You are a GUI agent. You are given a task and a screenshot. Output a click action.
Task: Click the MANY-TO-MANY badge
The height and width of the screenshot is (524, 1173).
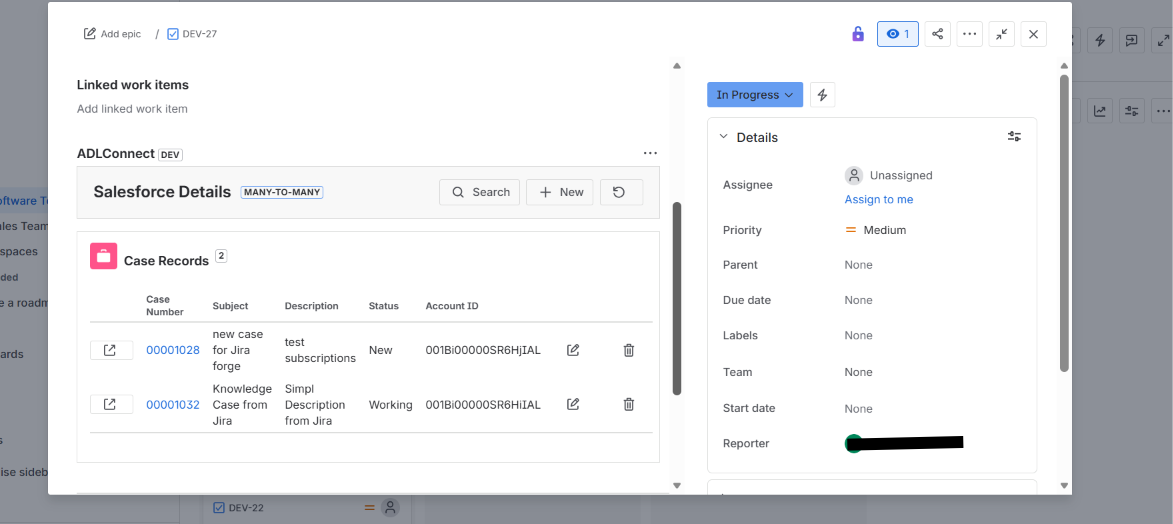(x=282, y=192)
